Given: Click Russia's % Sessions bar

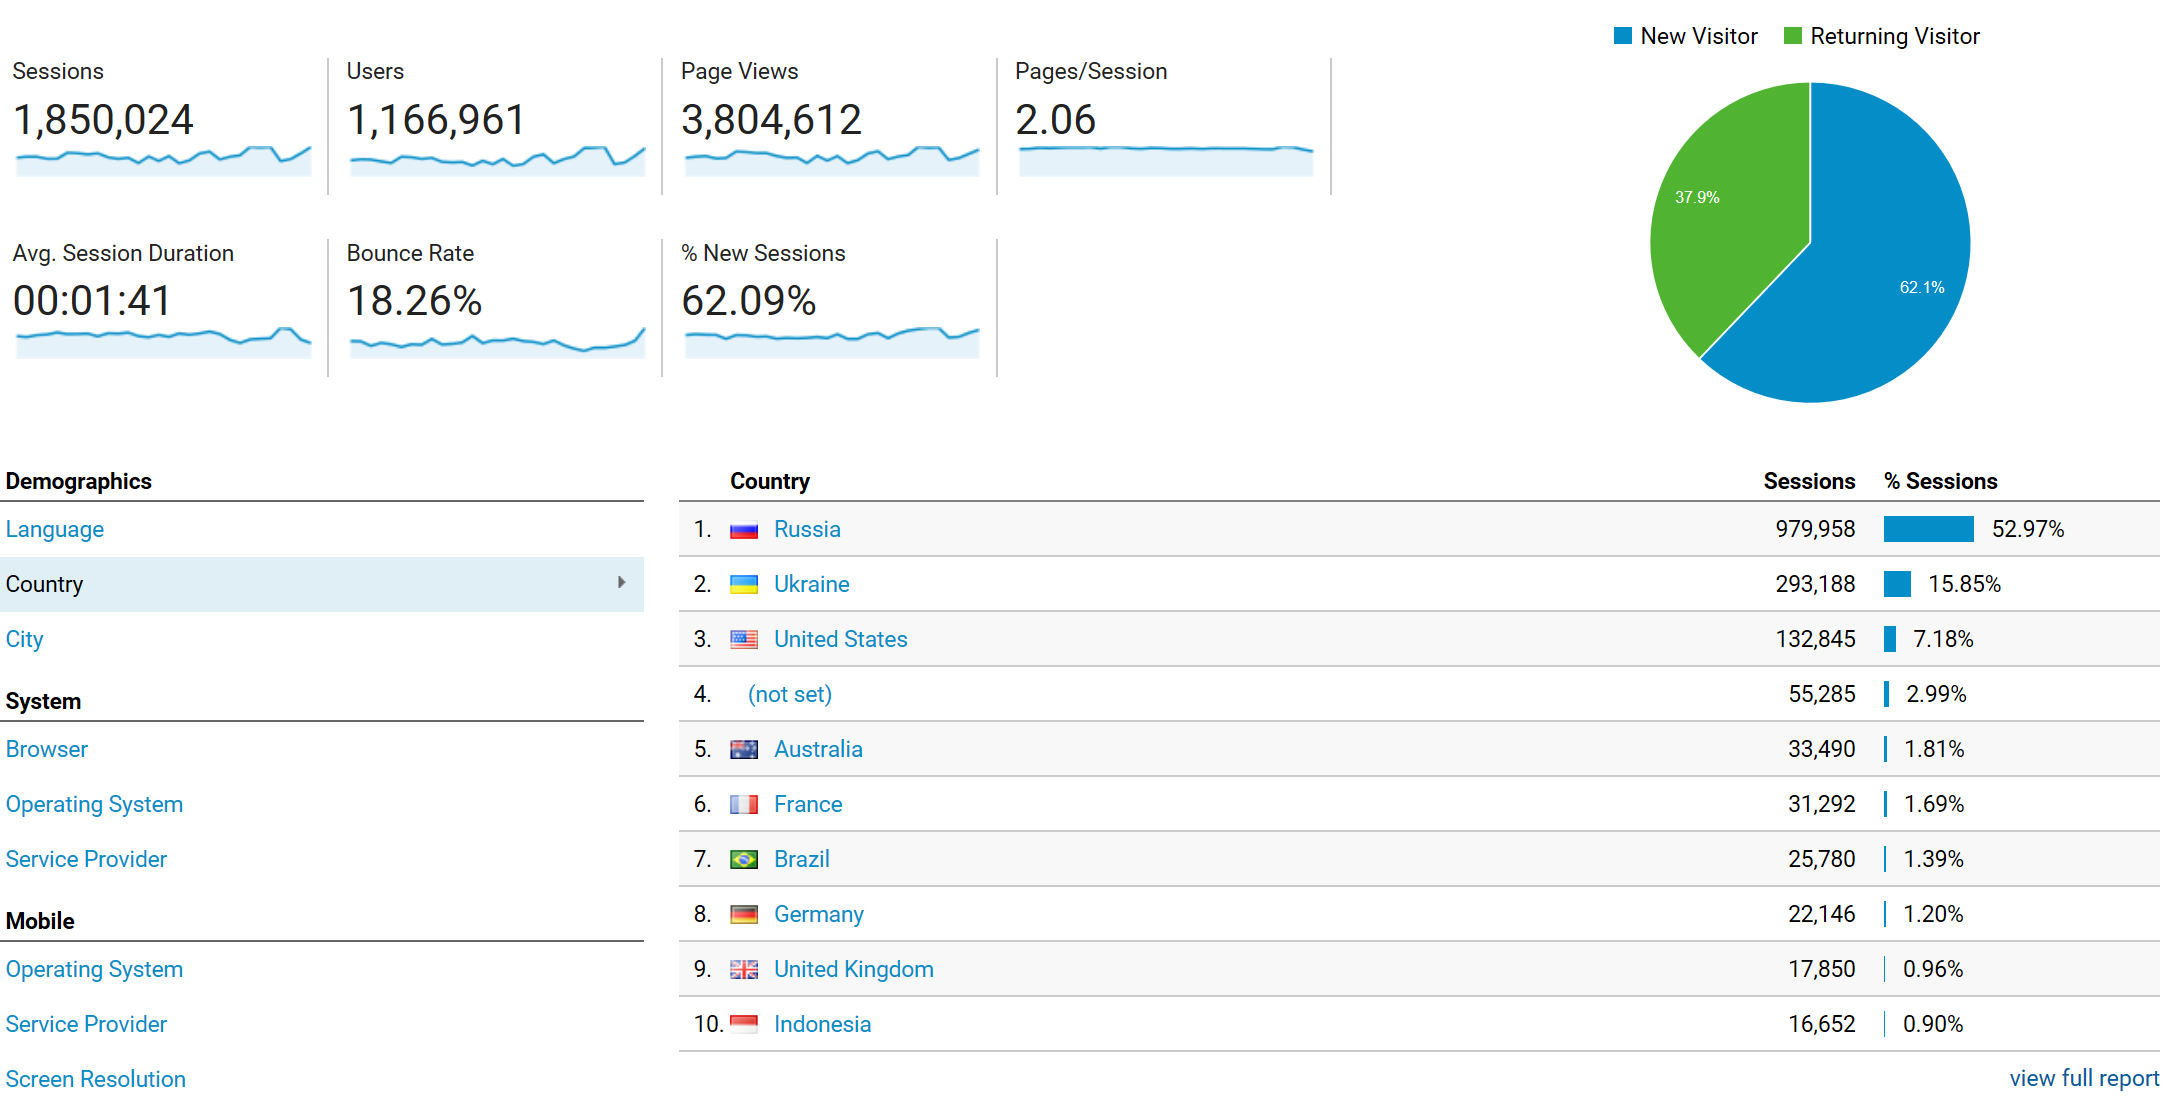Looking at the screenshot, I should 1928,529.
